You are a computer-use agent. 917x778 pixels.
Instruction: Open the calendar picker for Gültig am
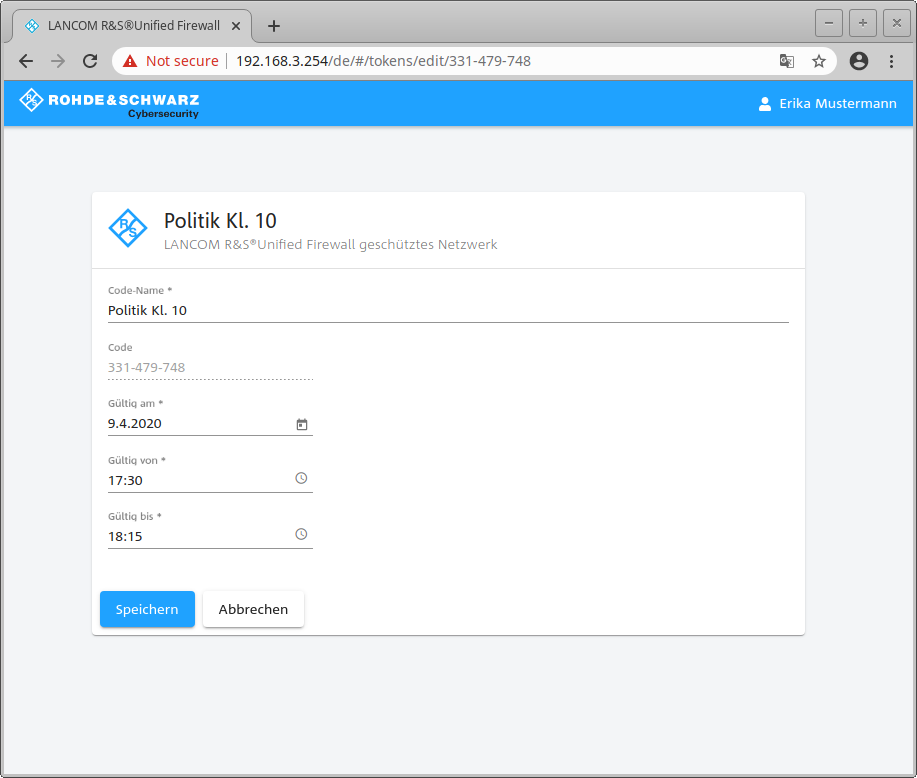click(301, 424)
